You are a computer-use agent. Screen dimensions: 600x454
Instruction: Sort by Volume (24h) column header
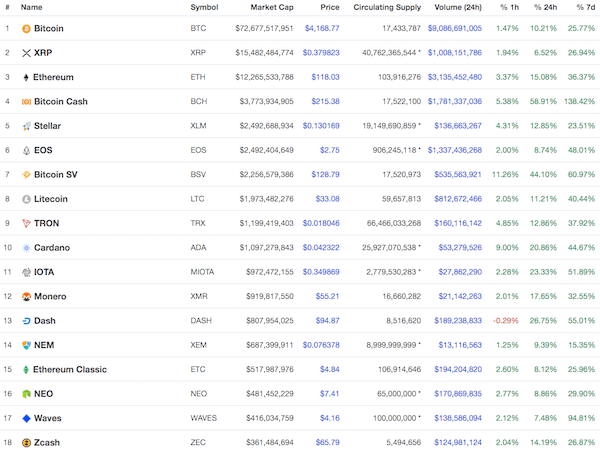458,7
